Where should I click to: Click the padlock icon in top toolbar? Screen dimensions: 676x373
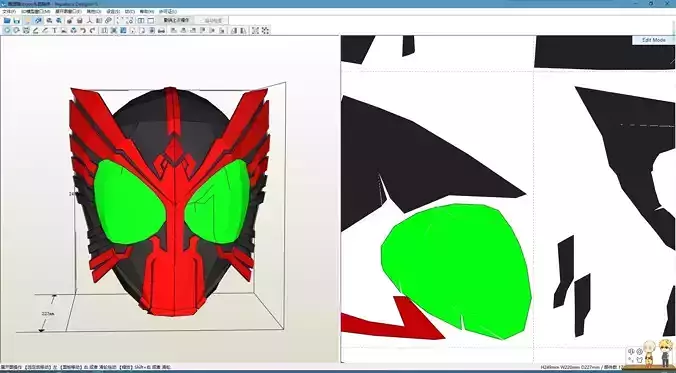79,20
